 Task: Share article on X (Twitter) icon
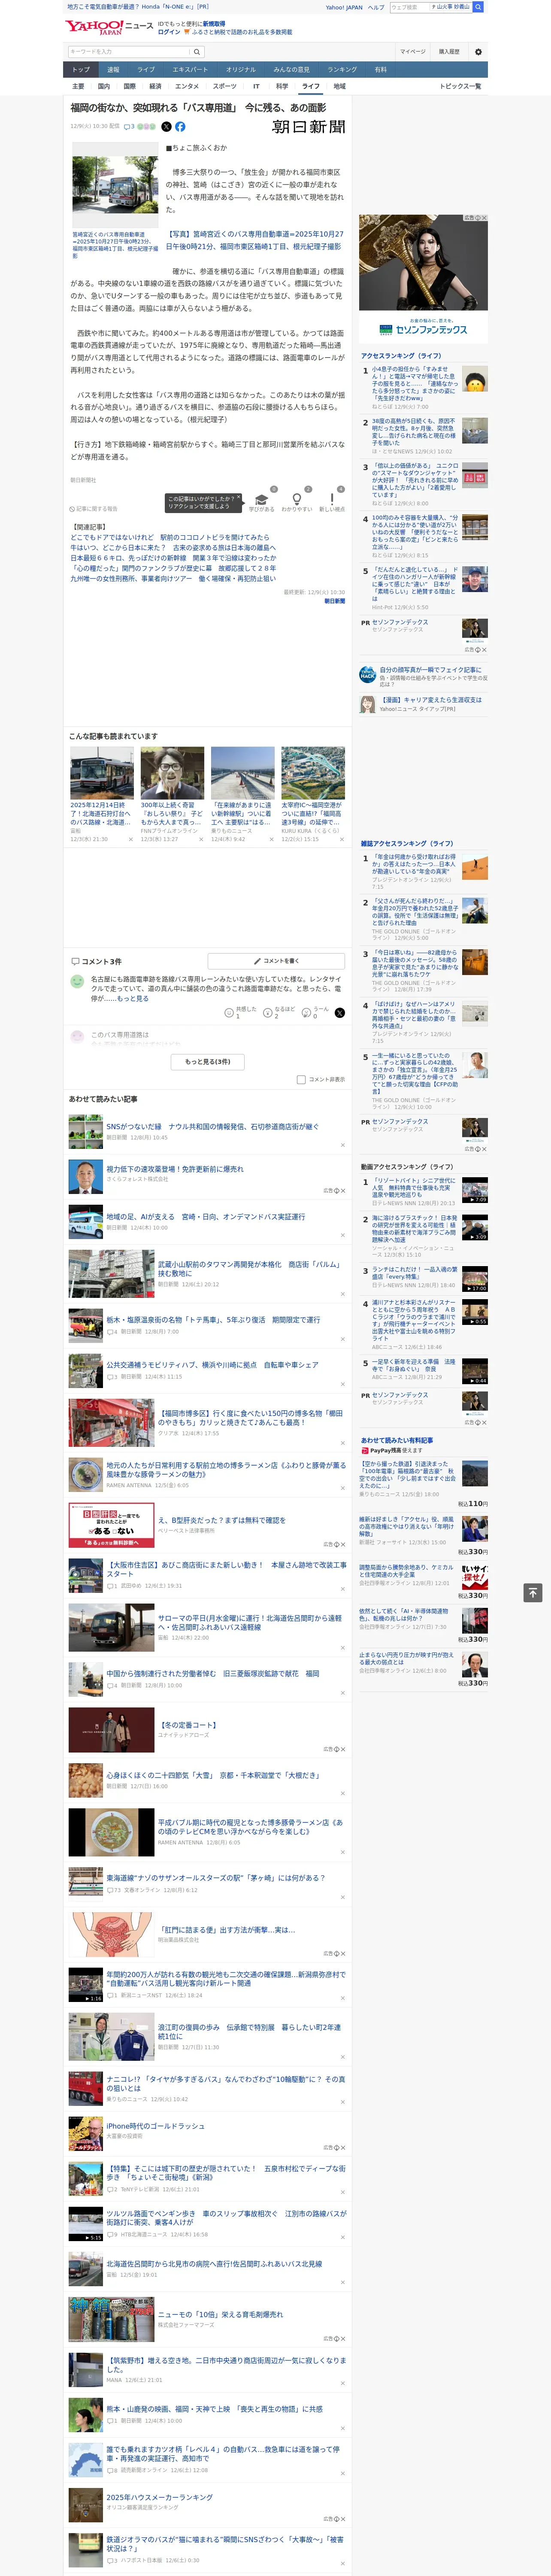(x=166, y=127)
